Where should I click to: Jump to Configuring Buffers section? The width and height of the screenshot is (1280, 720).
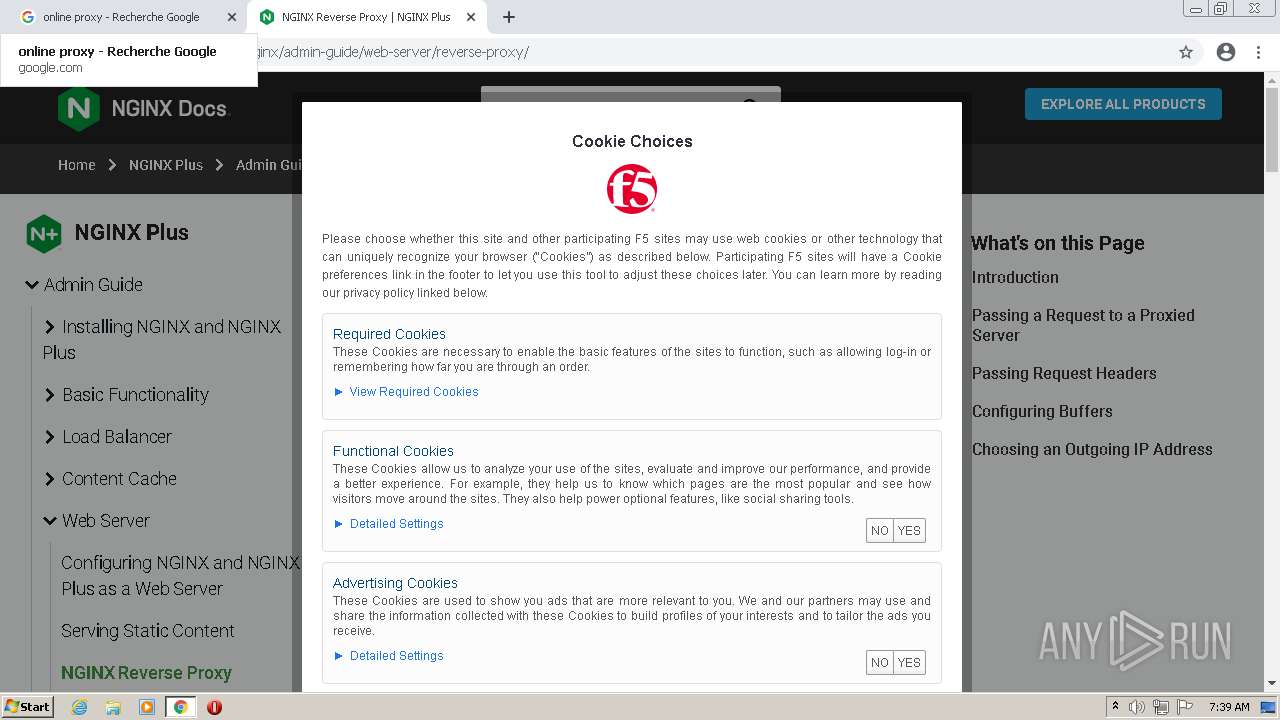pyautogui.click(x=1042, y=411)
